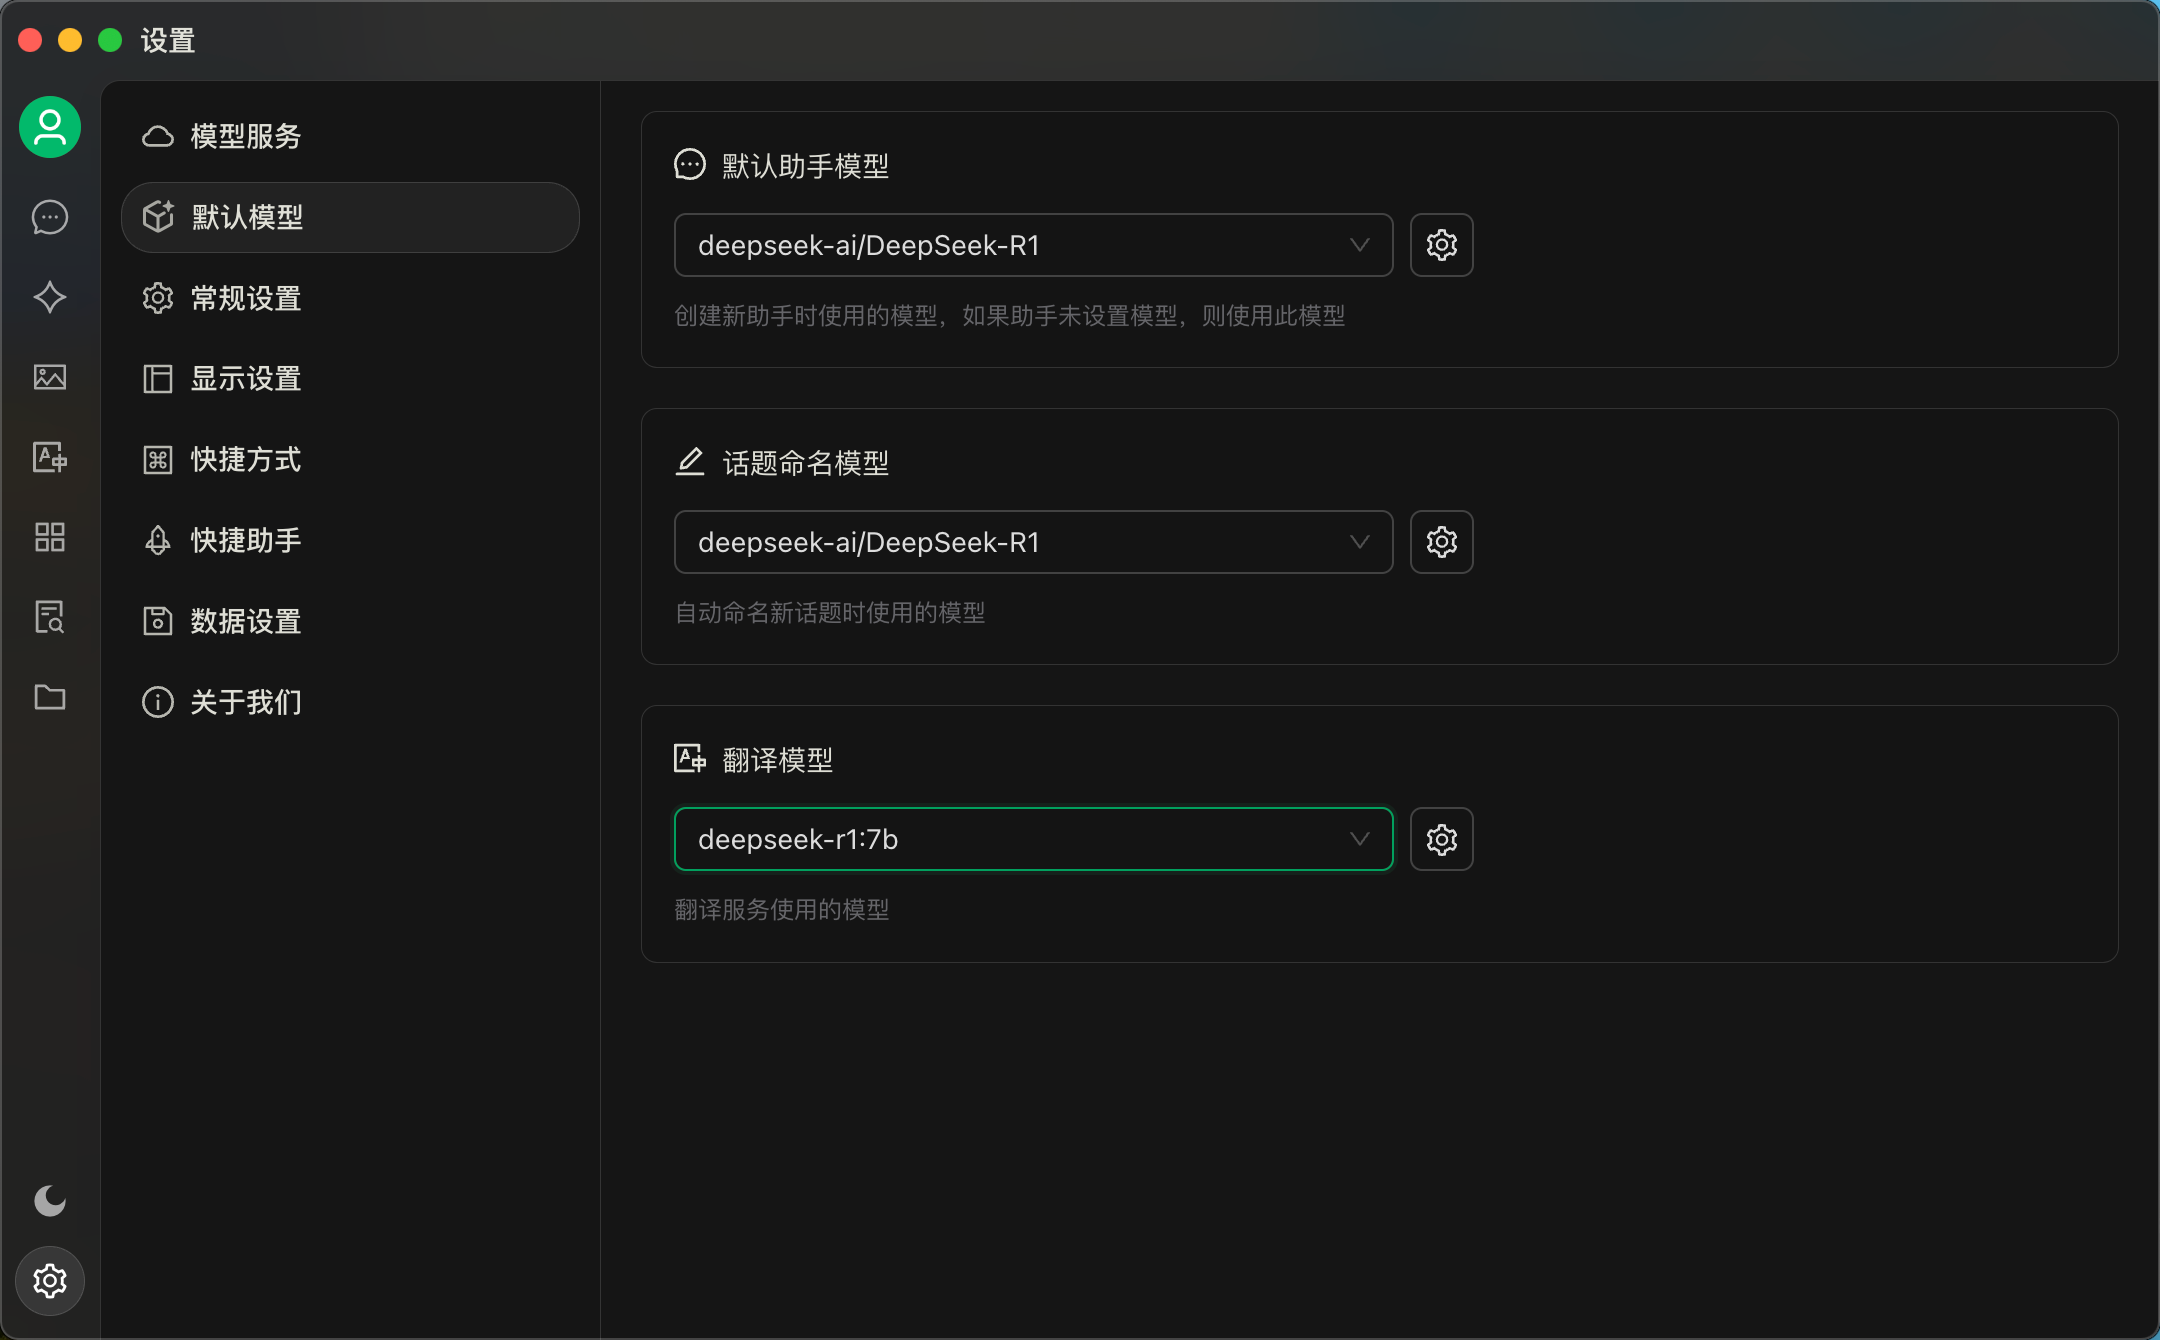2160x1340 pixels.
Task: Select 常规设置 in settings menu
Action: (246, 298)
